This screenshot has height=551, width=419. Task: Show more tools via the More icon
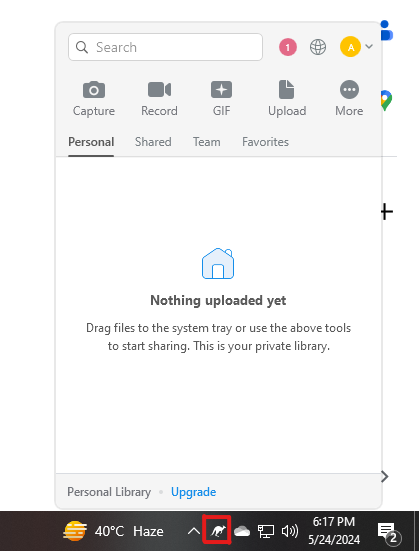[x=349, y=90]
